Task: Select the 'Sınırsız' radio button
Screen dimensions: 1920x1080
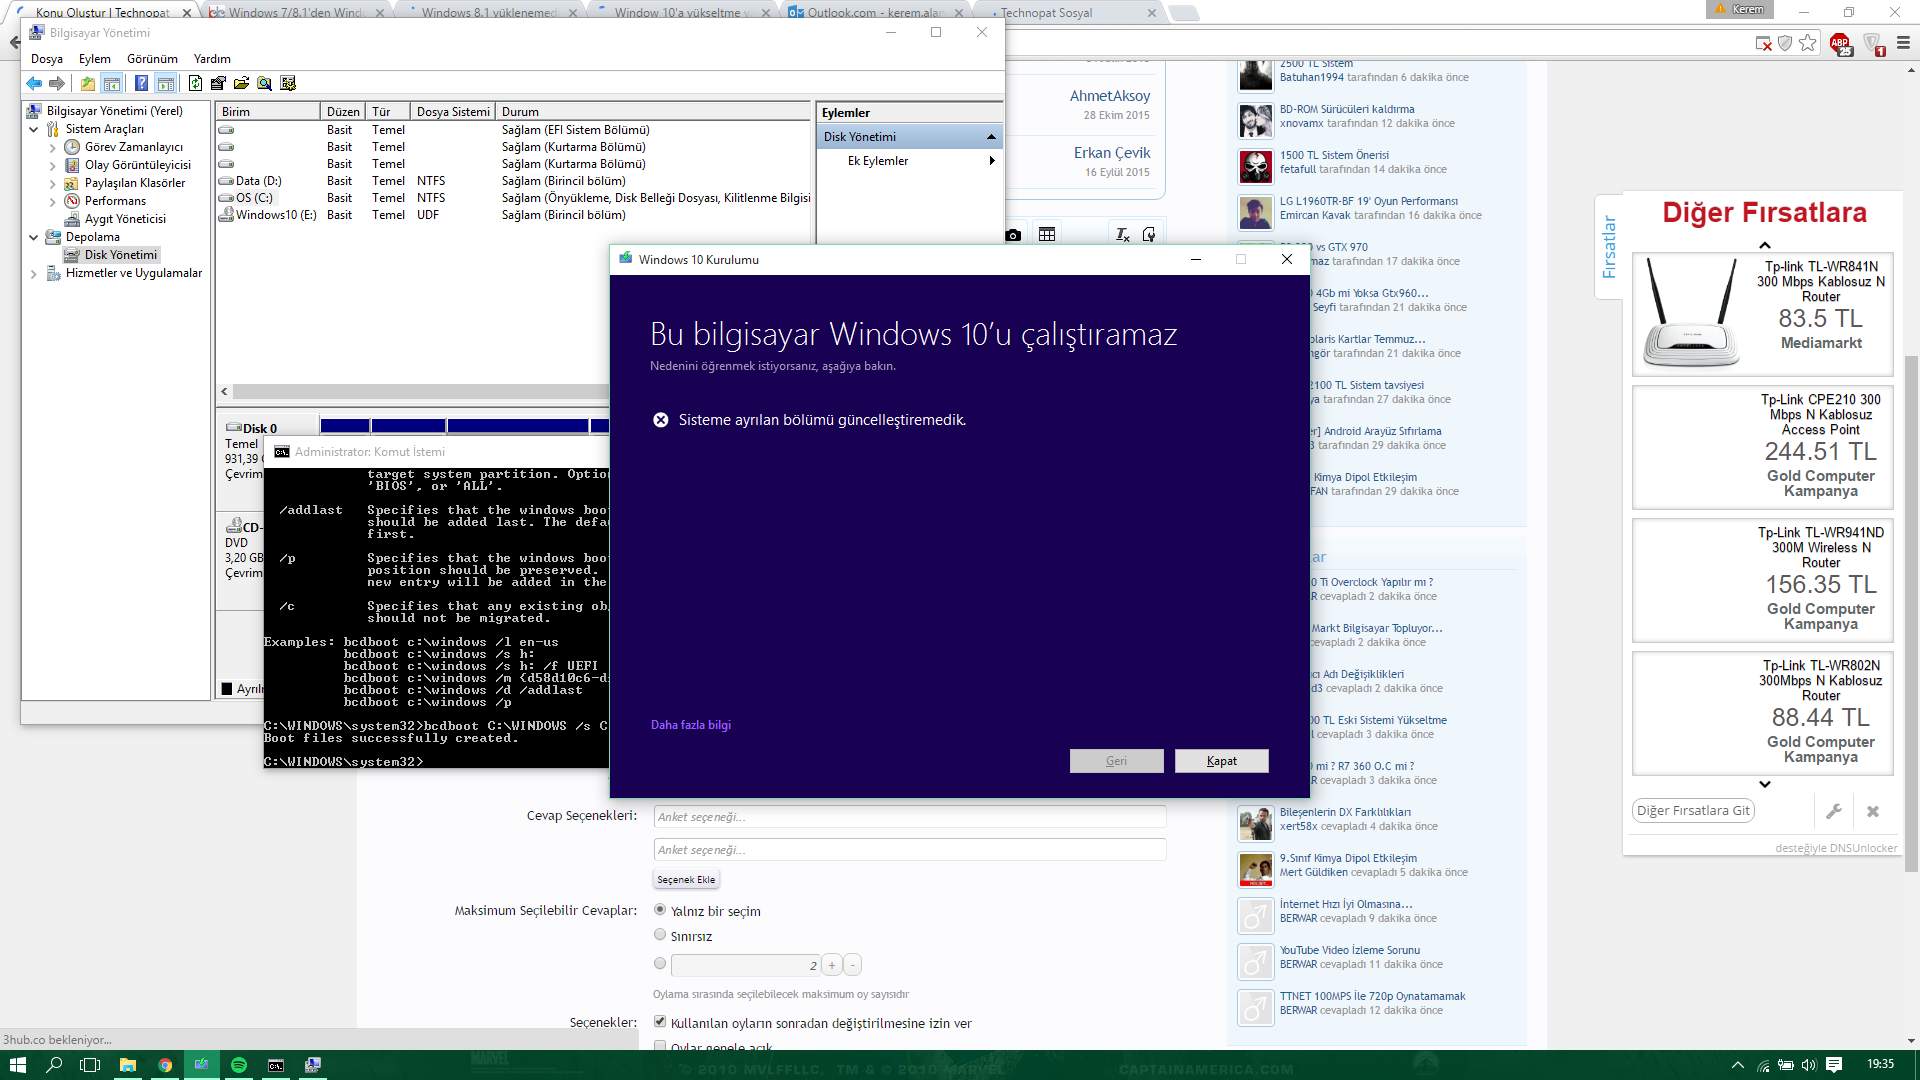Action: 660,935
